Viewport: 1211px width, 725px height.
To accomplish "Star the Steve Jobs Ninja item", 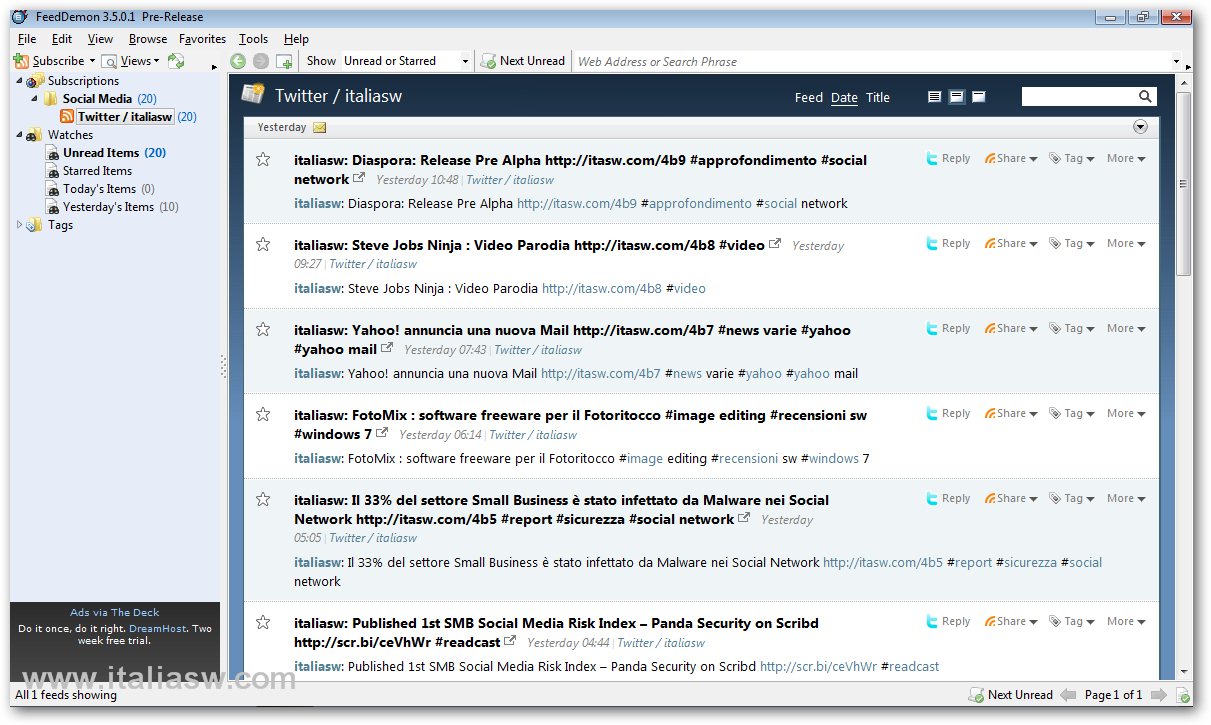I will (x=263, y=244).
